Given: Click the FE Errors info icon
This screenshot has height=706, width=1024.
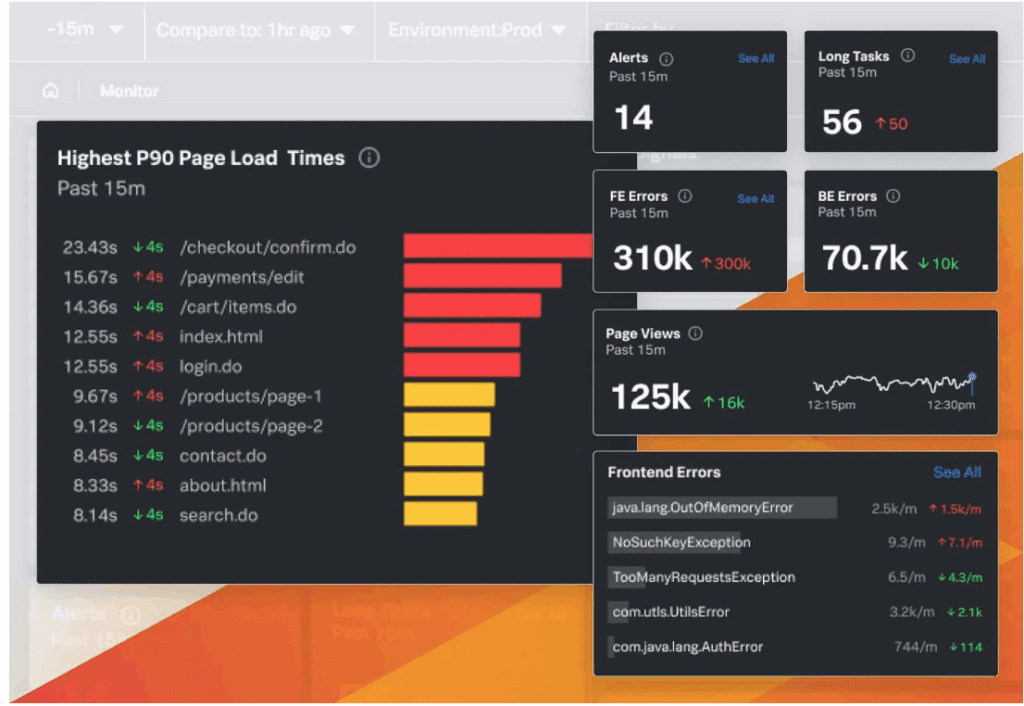Looking at the screenshot, I should (x=685, y=196).
